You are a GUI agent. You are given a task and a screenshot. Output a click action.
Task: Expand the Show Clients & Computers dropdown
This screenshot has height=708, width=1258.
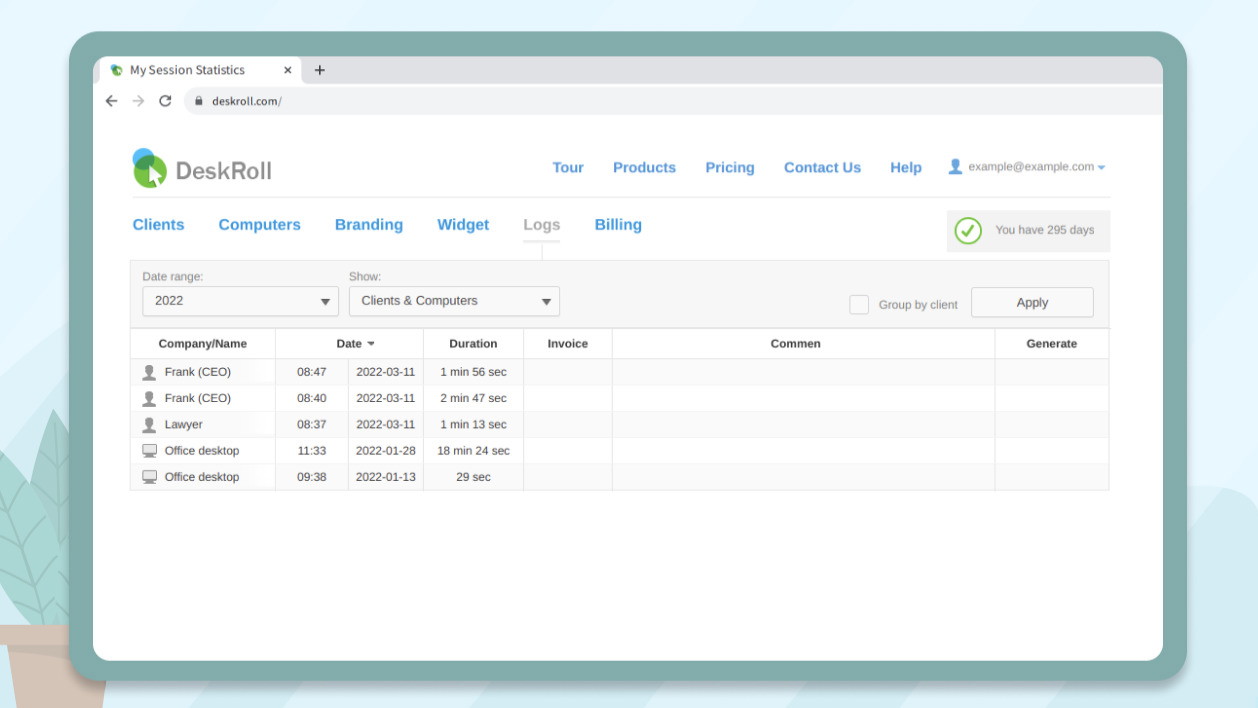click(x=454, y=301)
